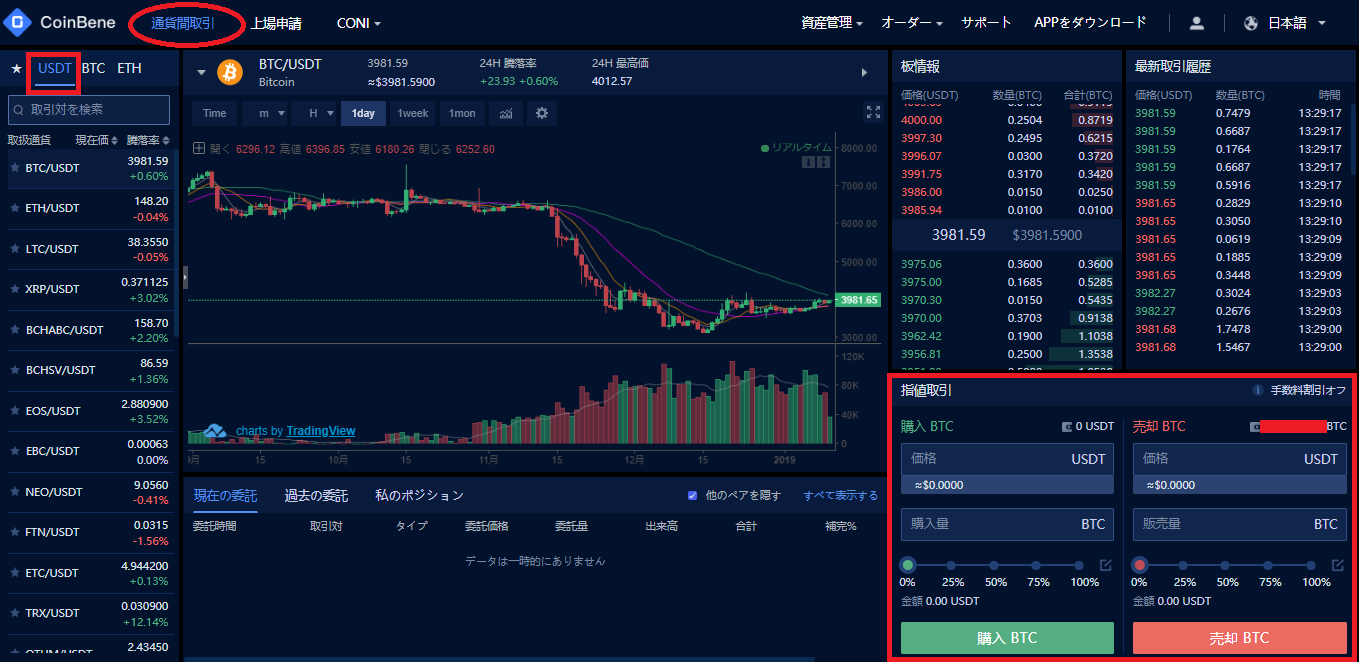Toggle the 手数料割引オフ fee discount switch
The image size is (1359, 662).
coord(1307,391)
